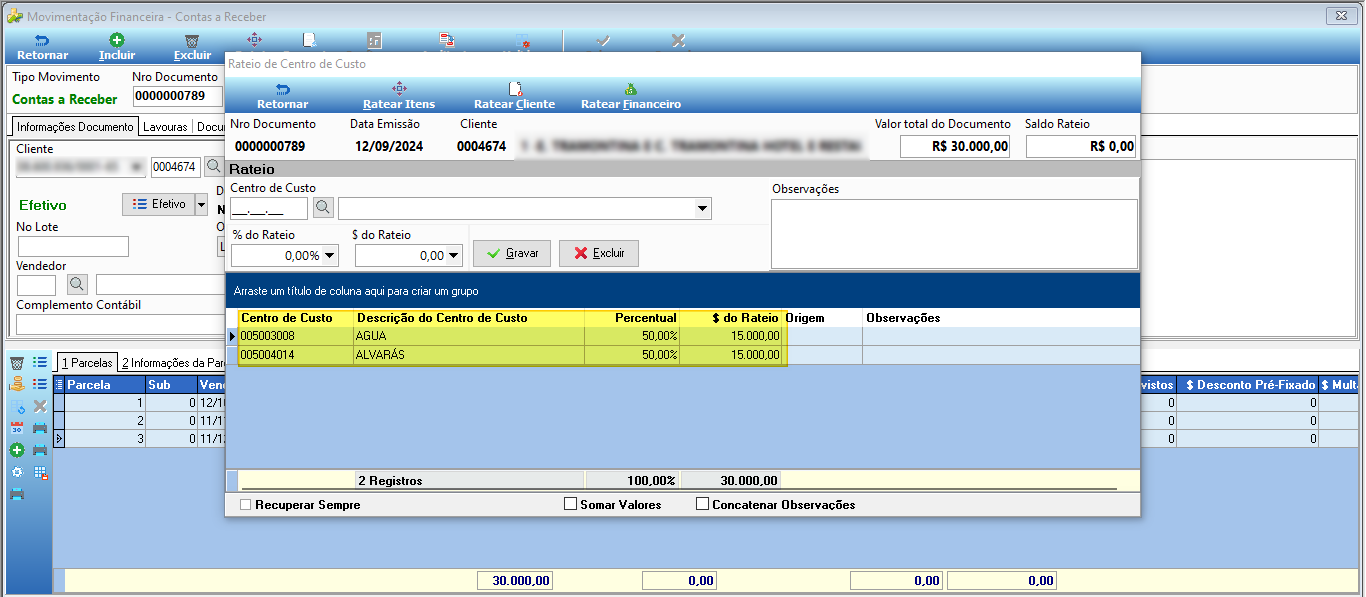
Task: Enable the Recuperar Sempre checkbox
Action: click(x=246, y=505)
